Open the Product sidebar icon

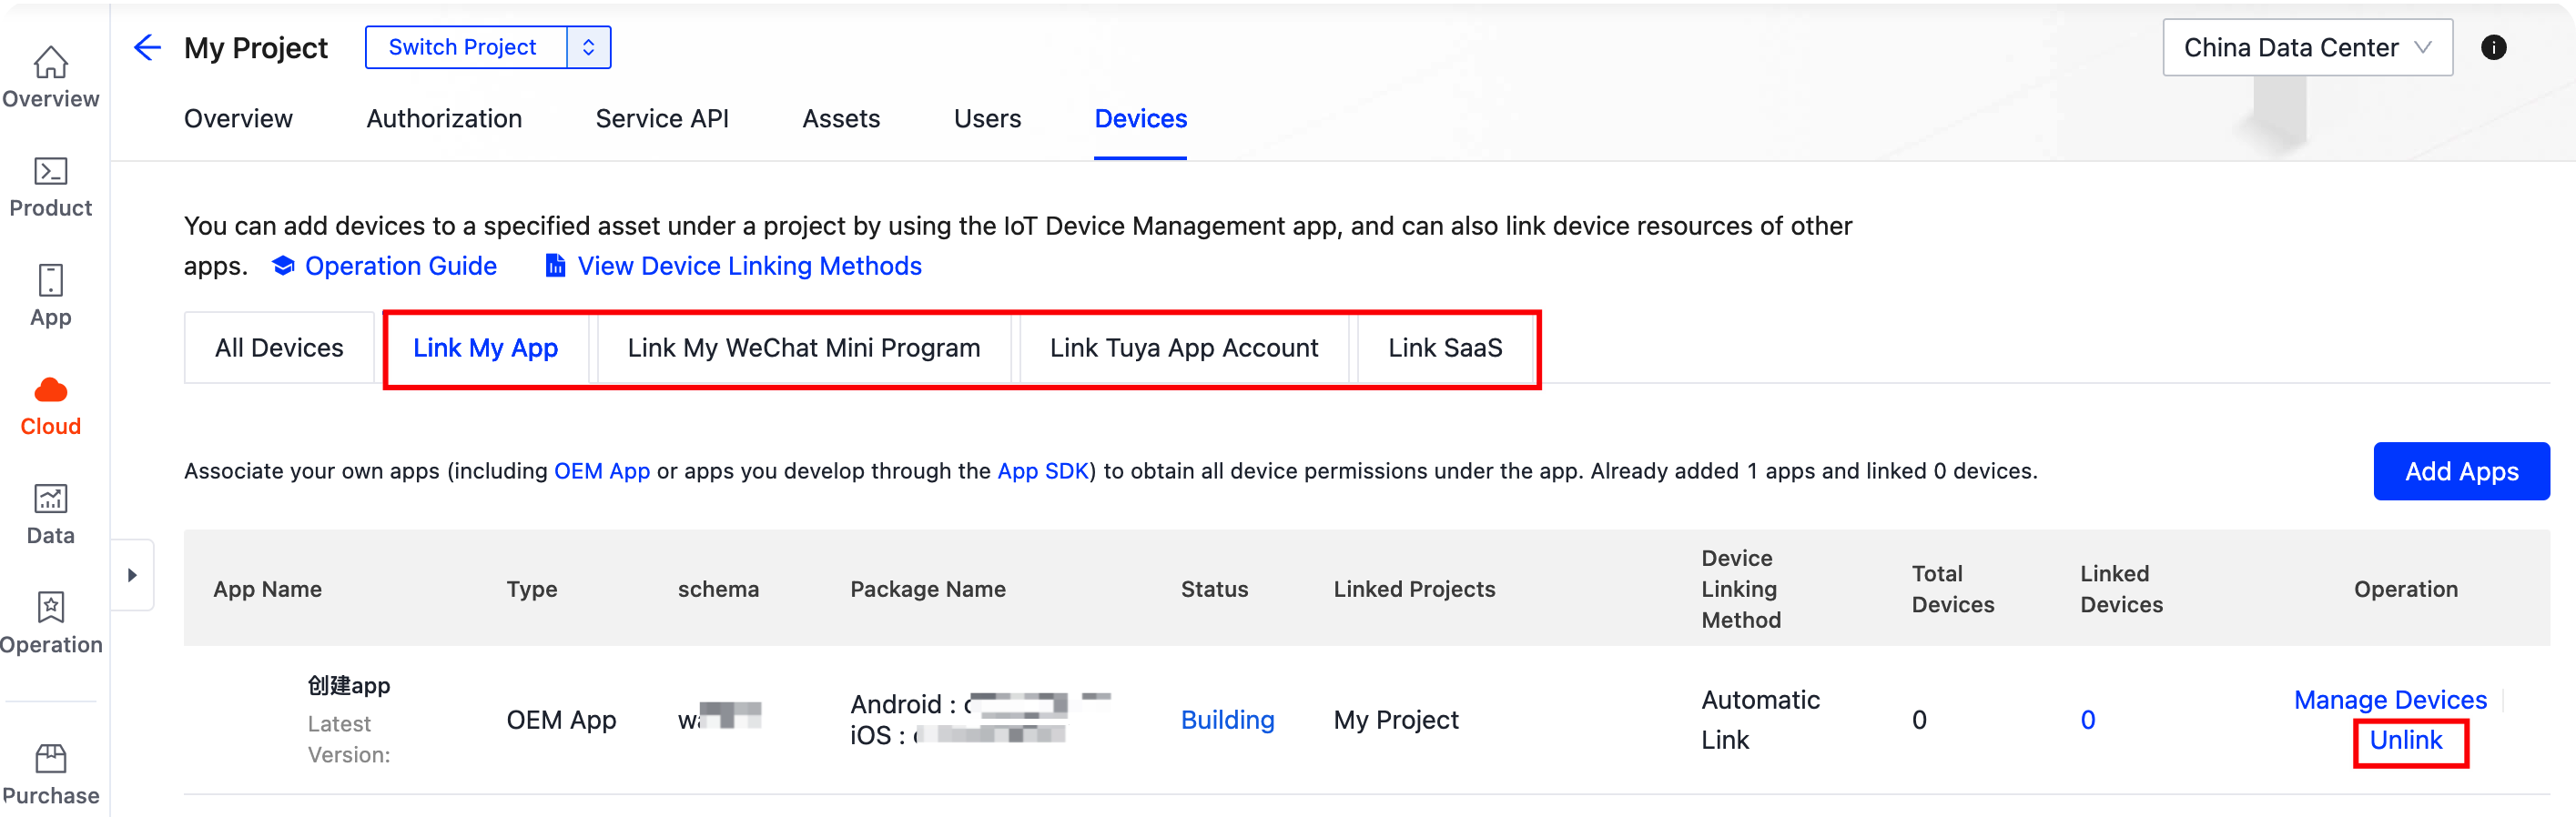50,172
